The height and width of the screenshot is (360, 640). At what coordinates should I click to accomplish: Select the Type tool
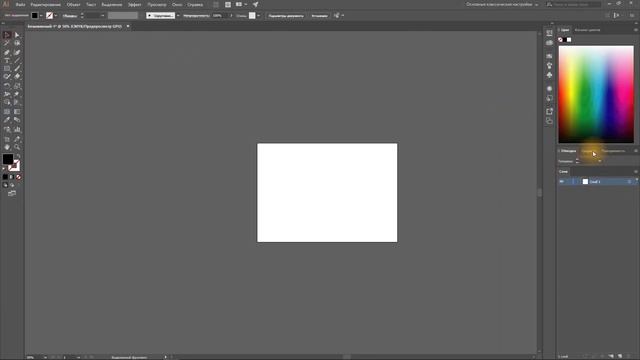point(7,60)
